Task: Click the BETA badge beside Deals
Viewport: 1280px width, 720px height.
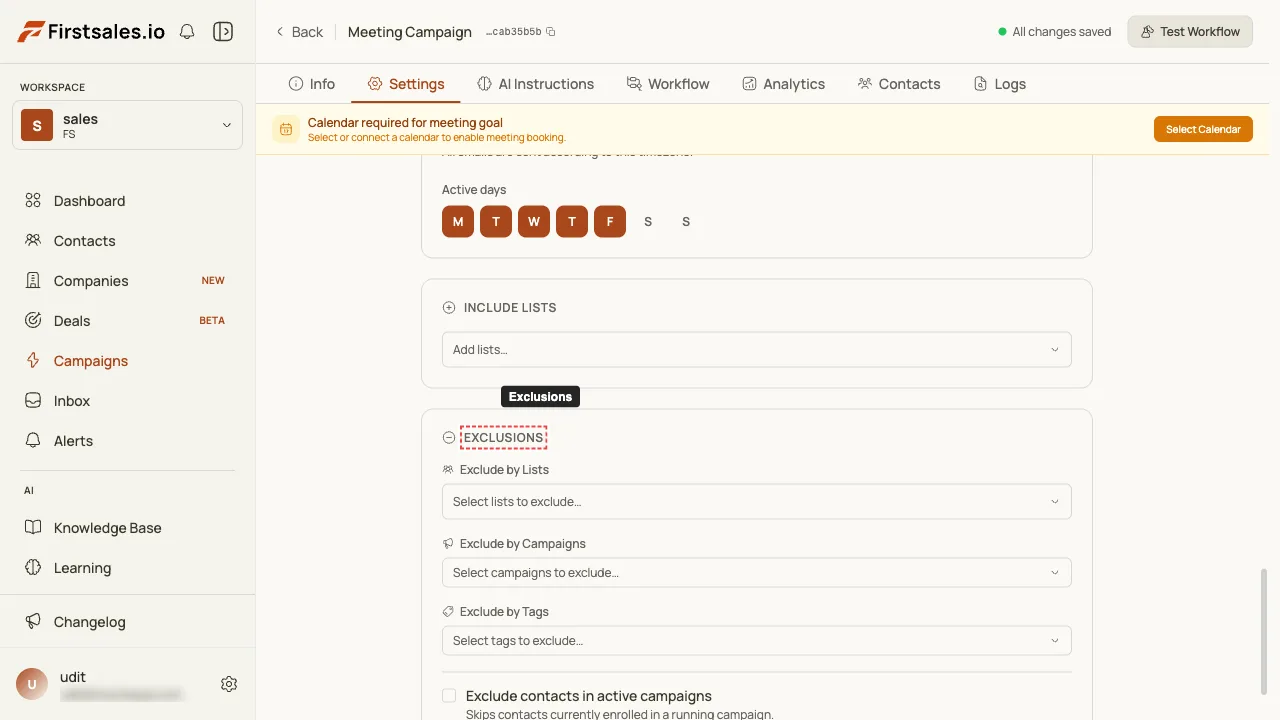Action: (x=212, y=321)
